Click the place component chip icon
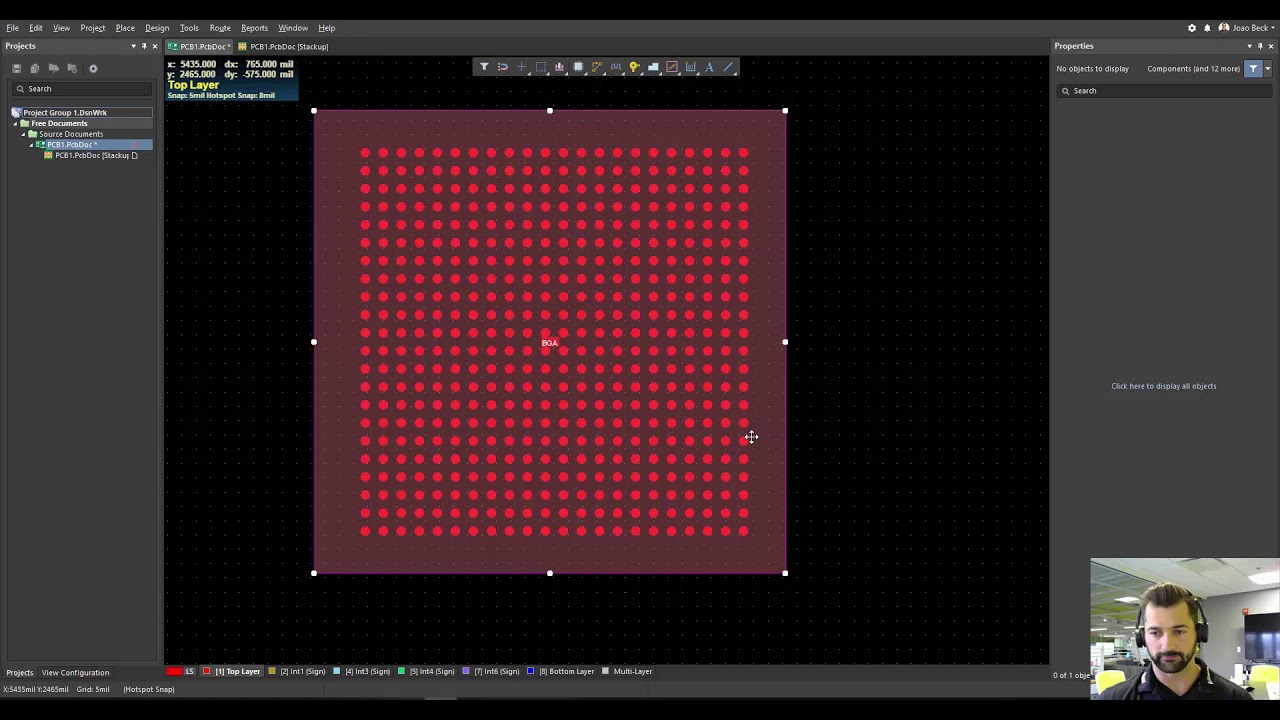The width and height of the screenshot is (1280, 720). 578,67
